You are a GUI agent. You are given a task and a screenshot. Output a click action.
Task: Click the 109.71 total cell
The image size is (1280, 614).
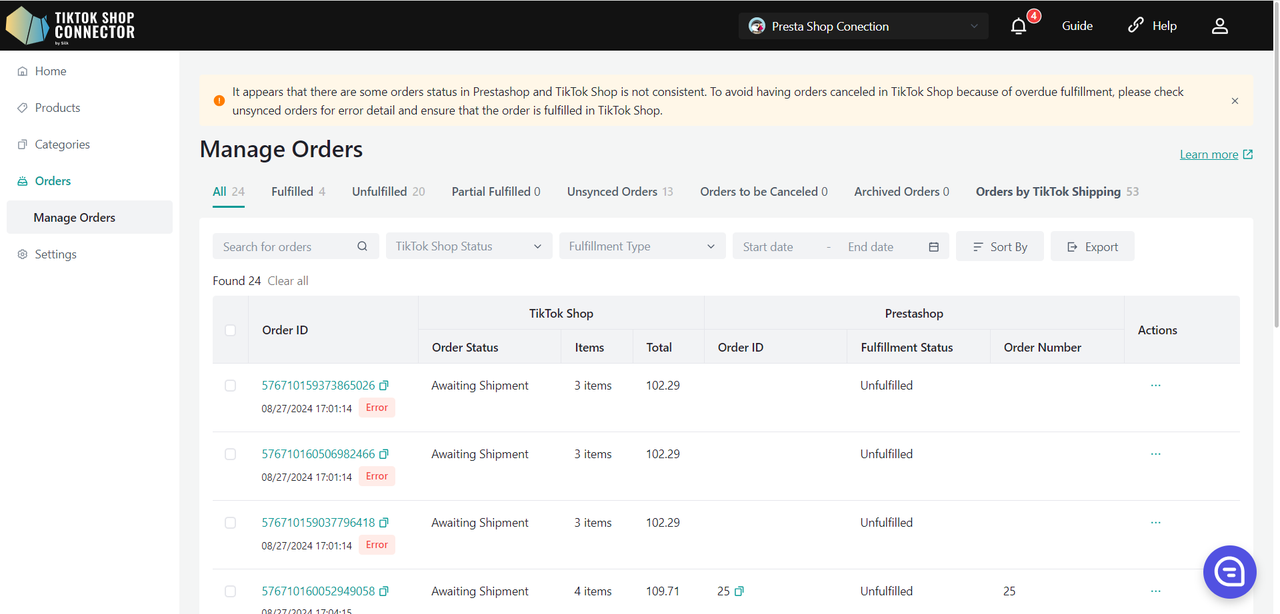click(x=663, y=591)
